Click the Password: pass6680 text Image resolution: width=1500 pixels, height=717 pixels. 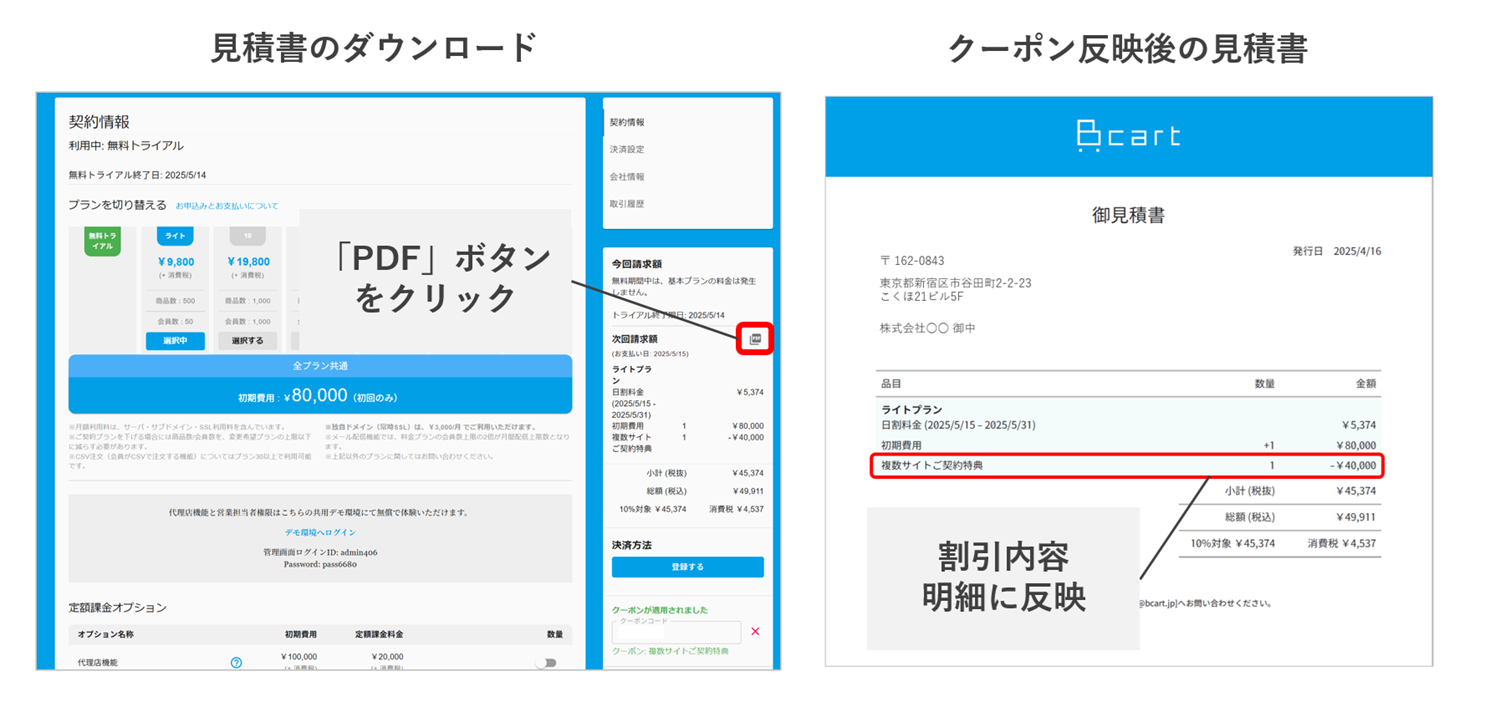click(x=320, y=564)
